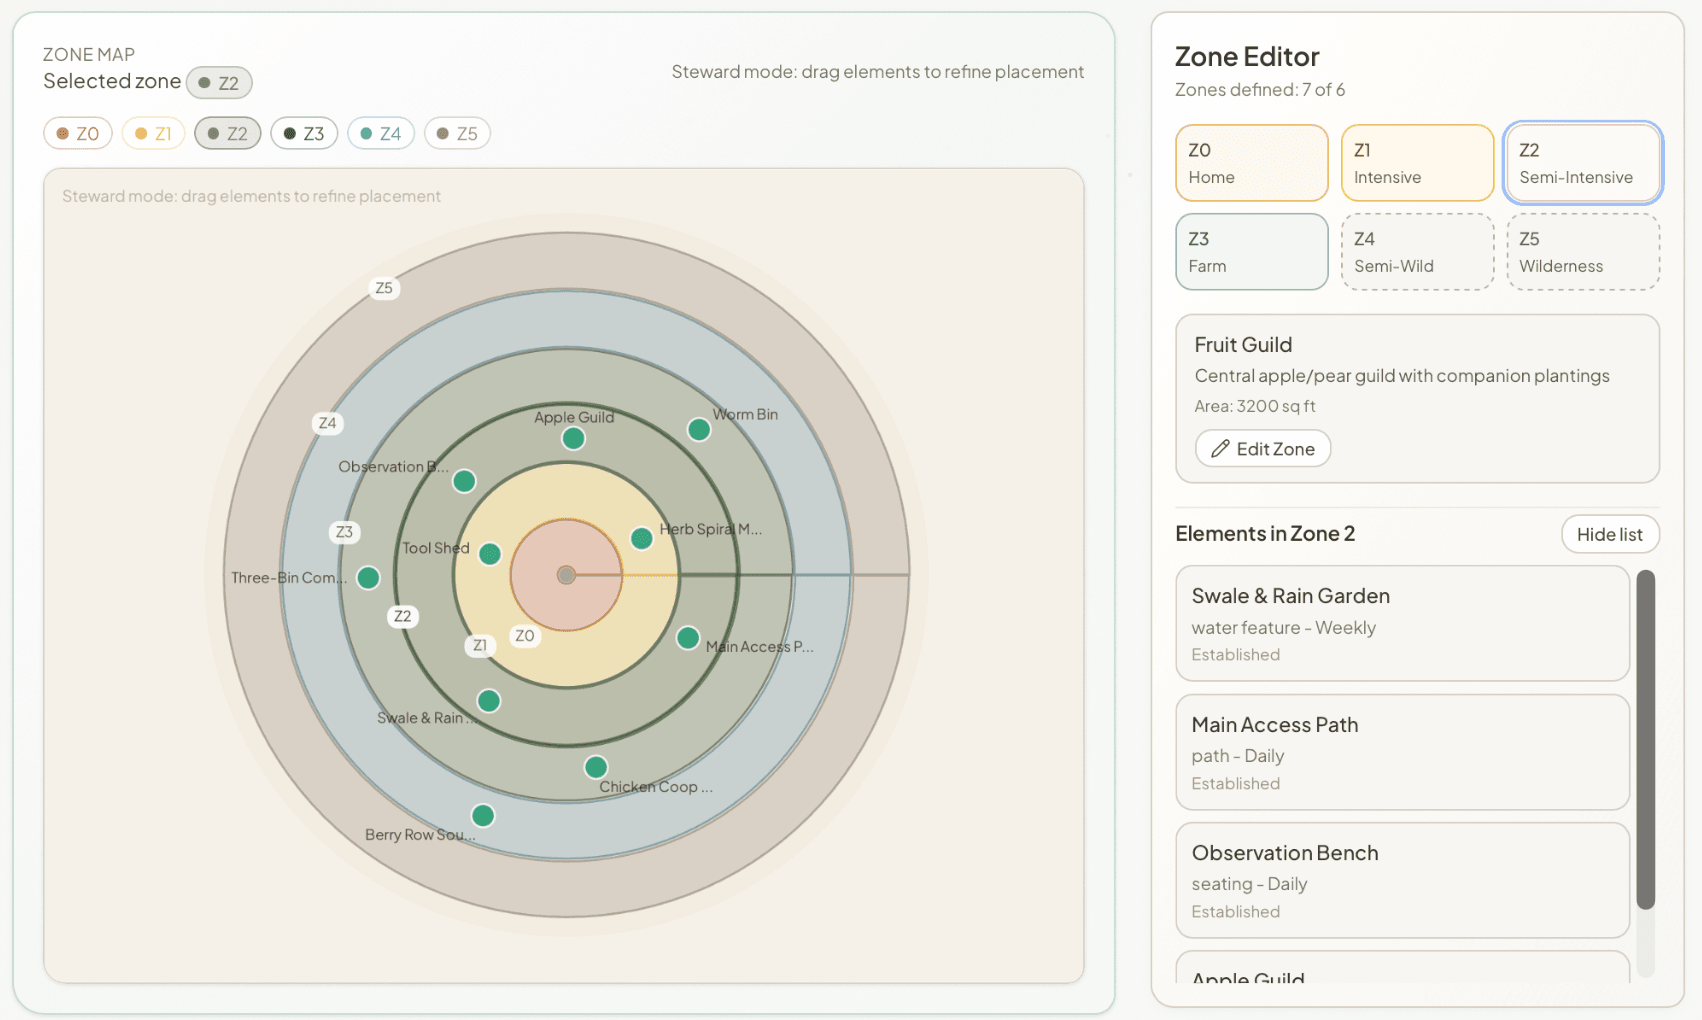Toggle the Z1 zone filter chip
Image resolution: width=1702 pixels, height=1020 pixels.
pos(153,132)
